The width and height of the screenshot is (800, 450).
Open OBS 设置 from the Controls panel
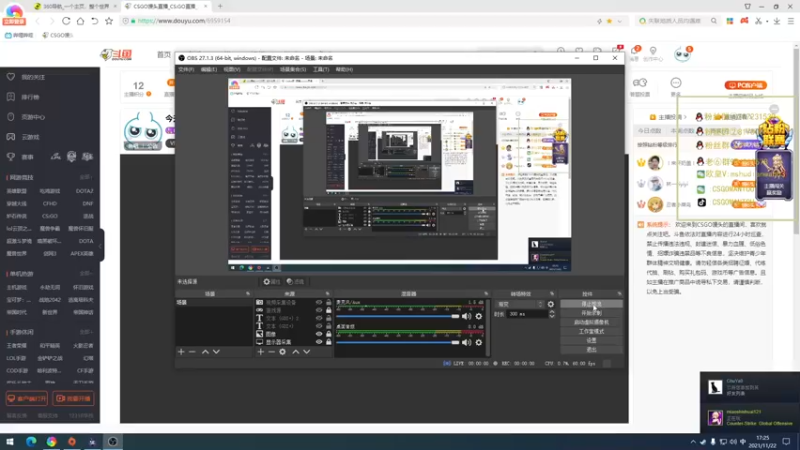(x=591, y=340)
